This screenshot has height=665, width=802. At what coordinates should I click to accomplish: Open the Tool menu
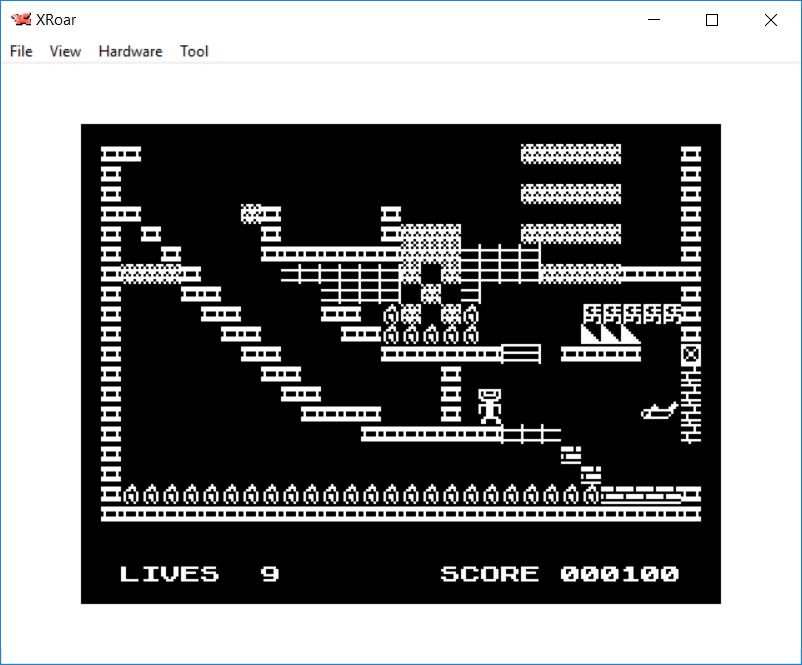(x=194, y=51)
